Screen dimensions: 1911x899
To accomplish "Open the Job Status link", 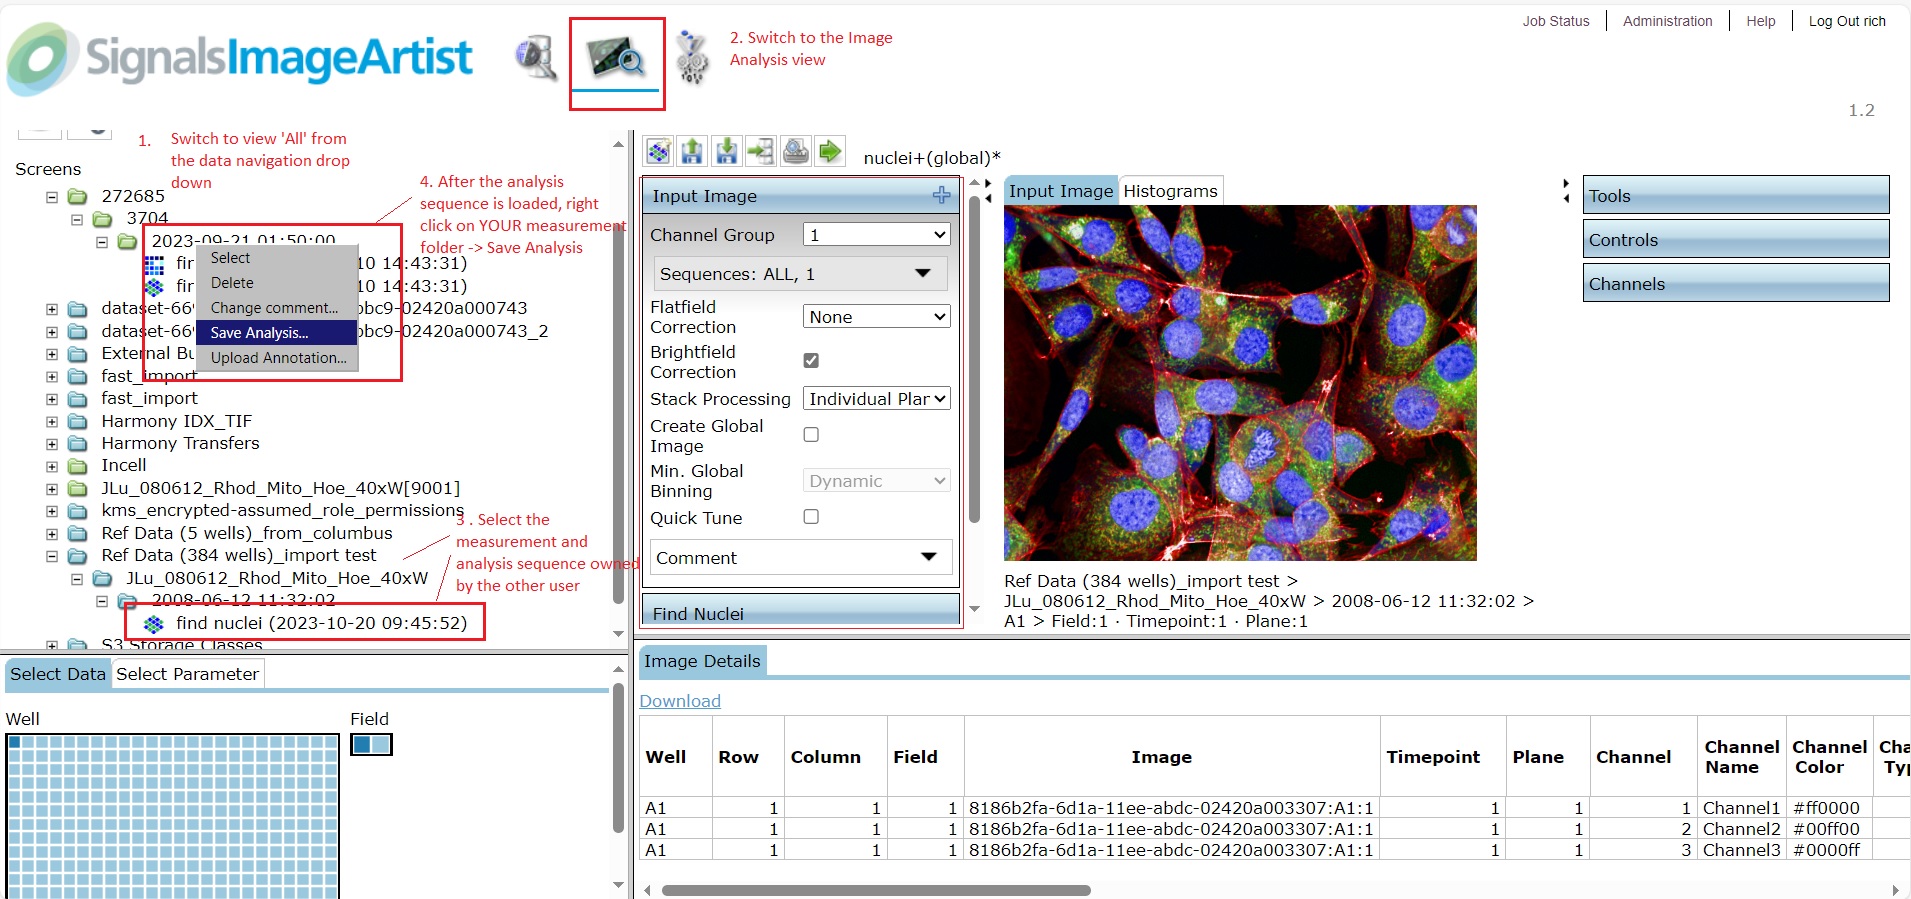I will coord(1555,21).
